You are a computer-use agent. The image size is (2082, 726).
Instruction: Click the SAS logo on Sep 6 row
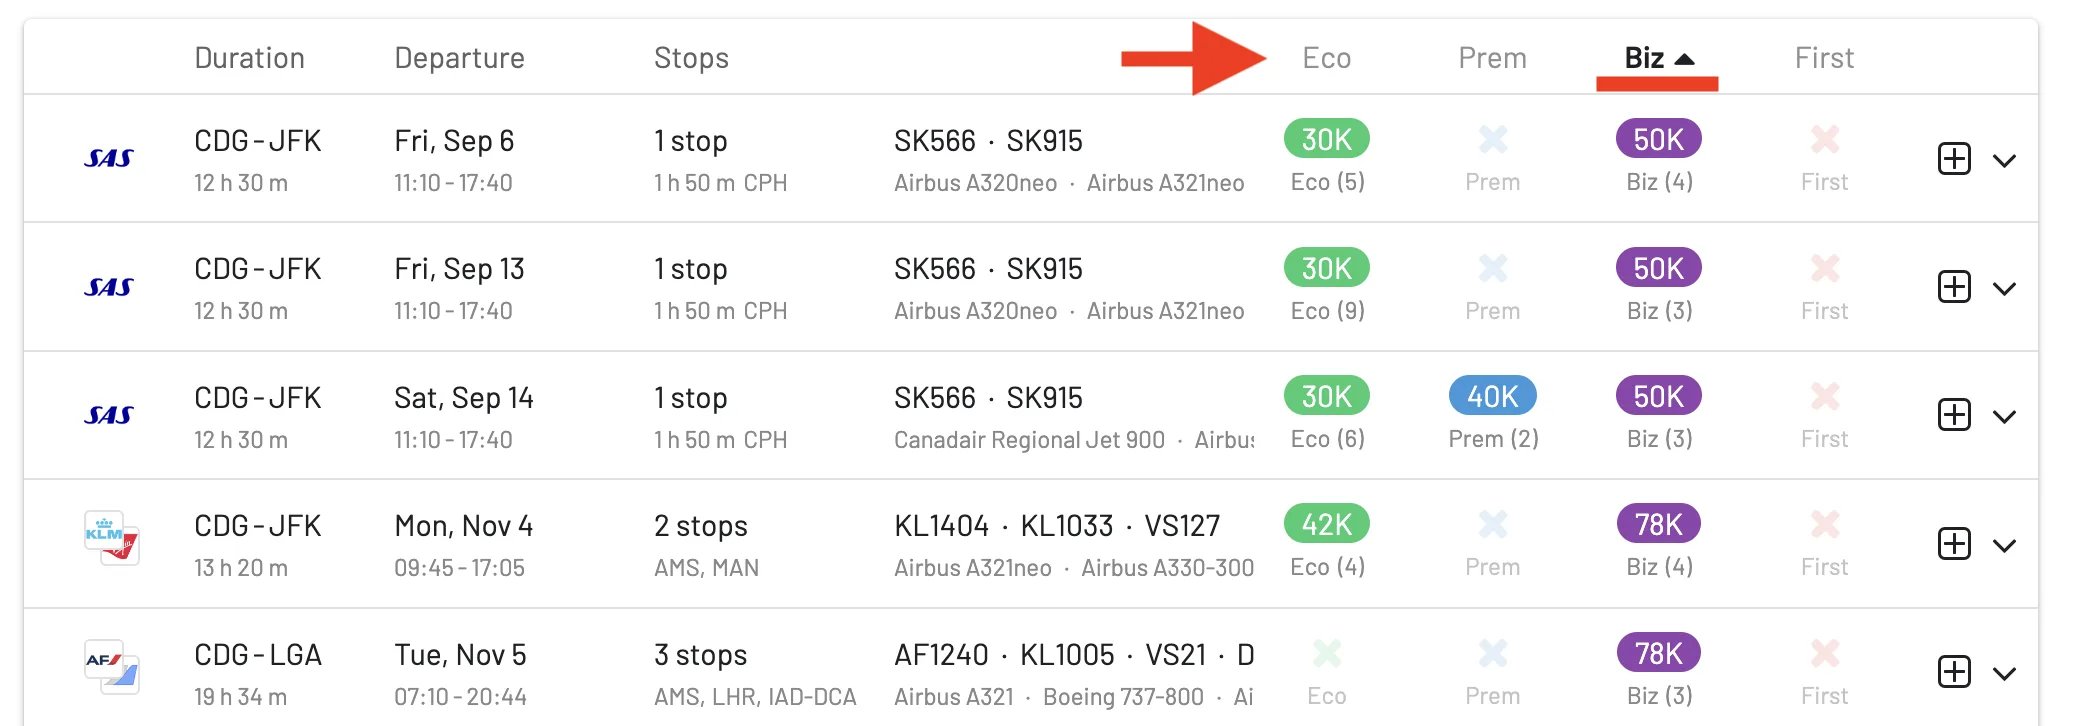point(109,158)
